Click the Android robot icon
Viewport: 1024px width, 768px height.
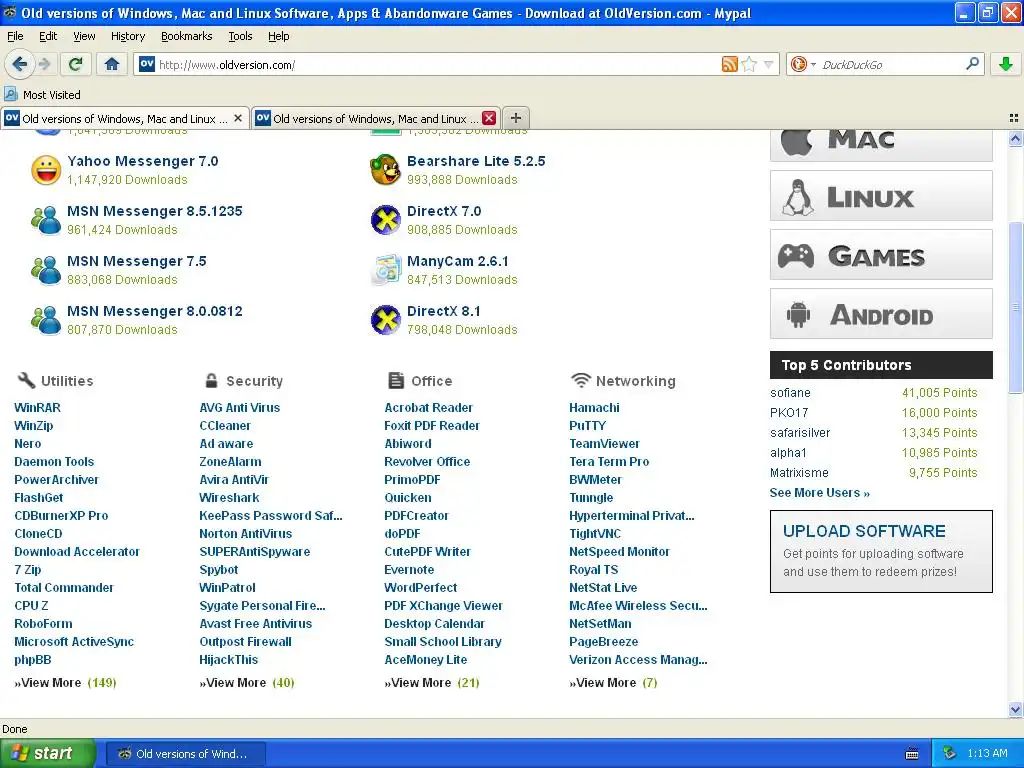[x=798, y=314]
